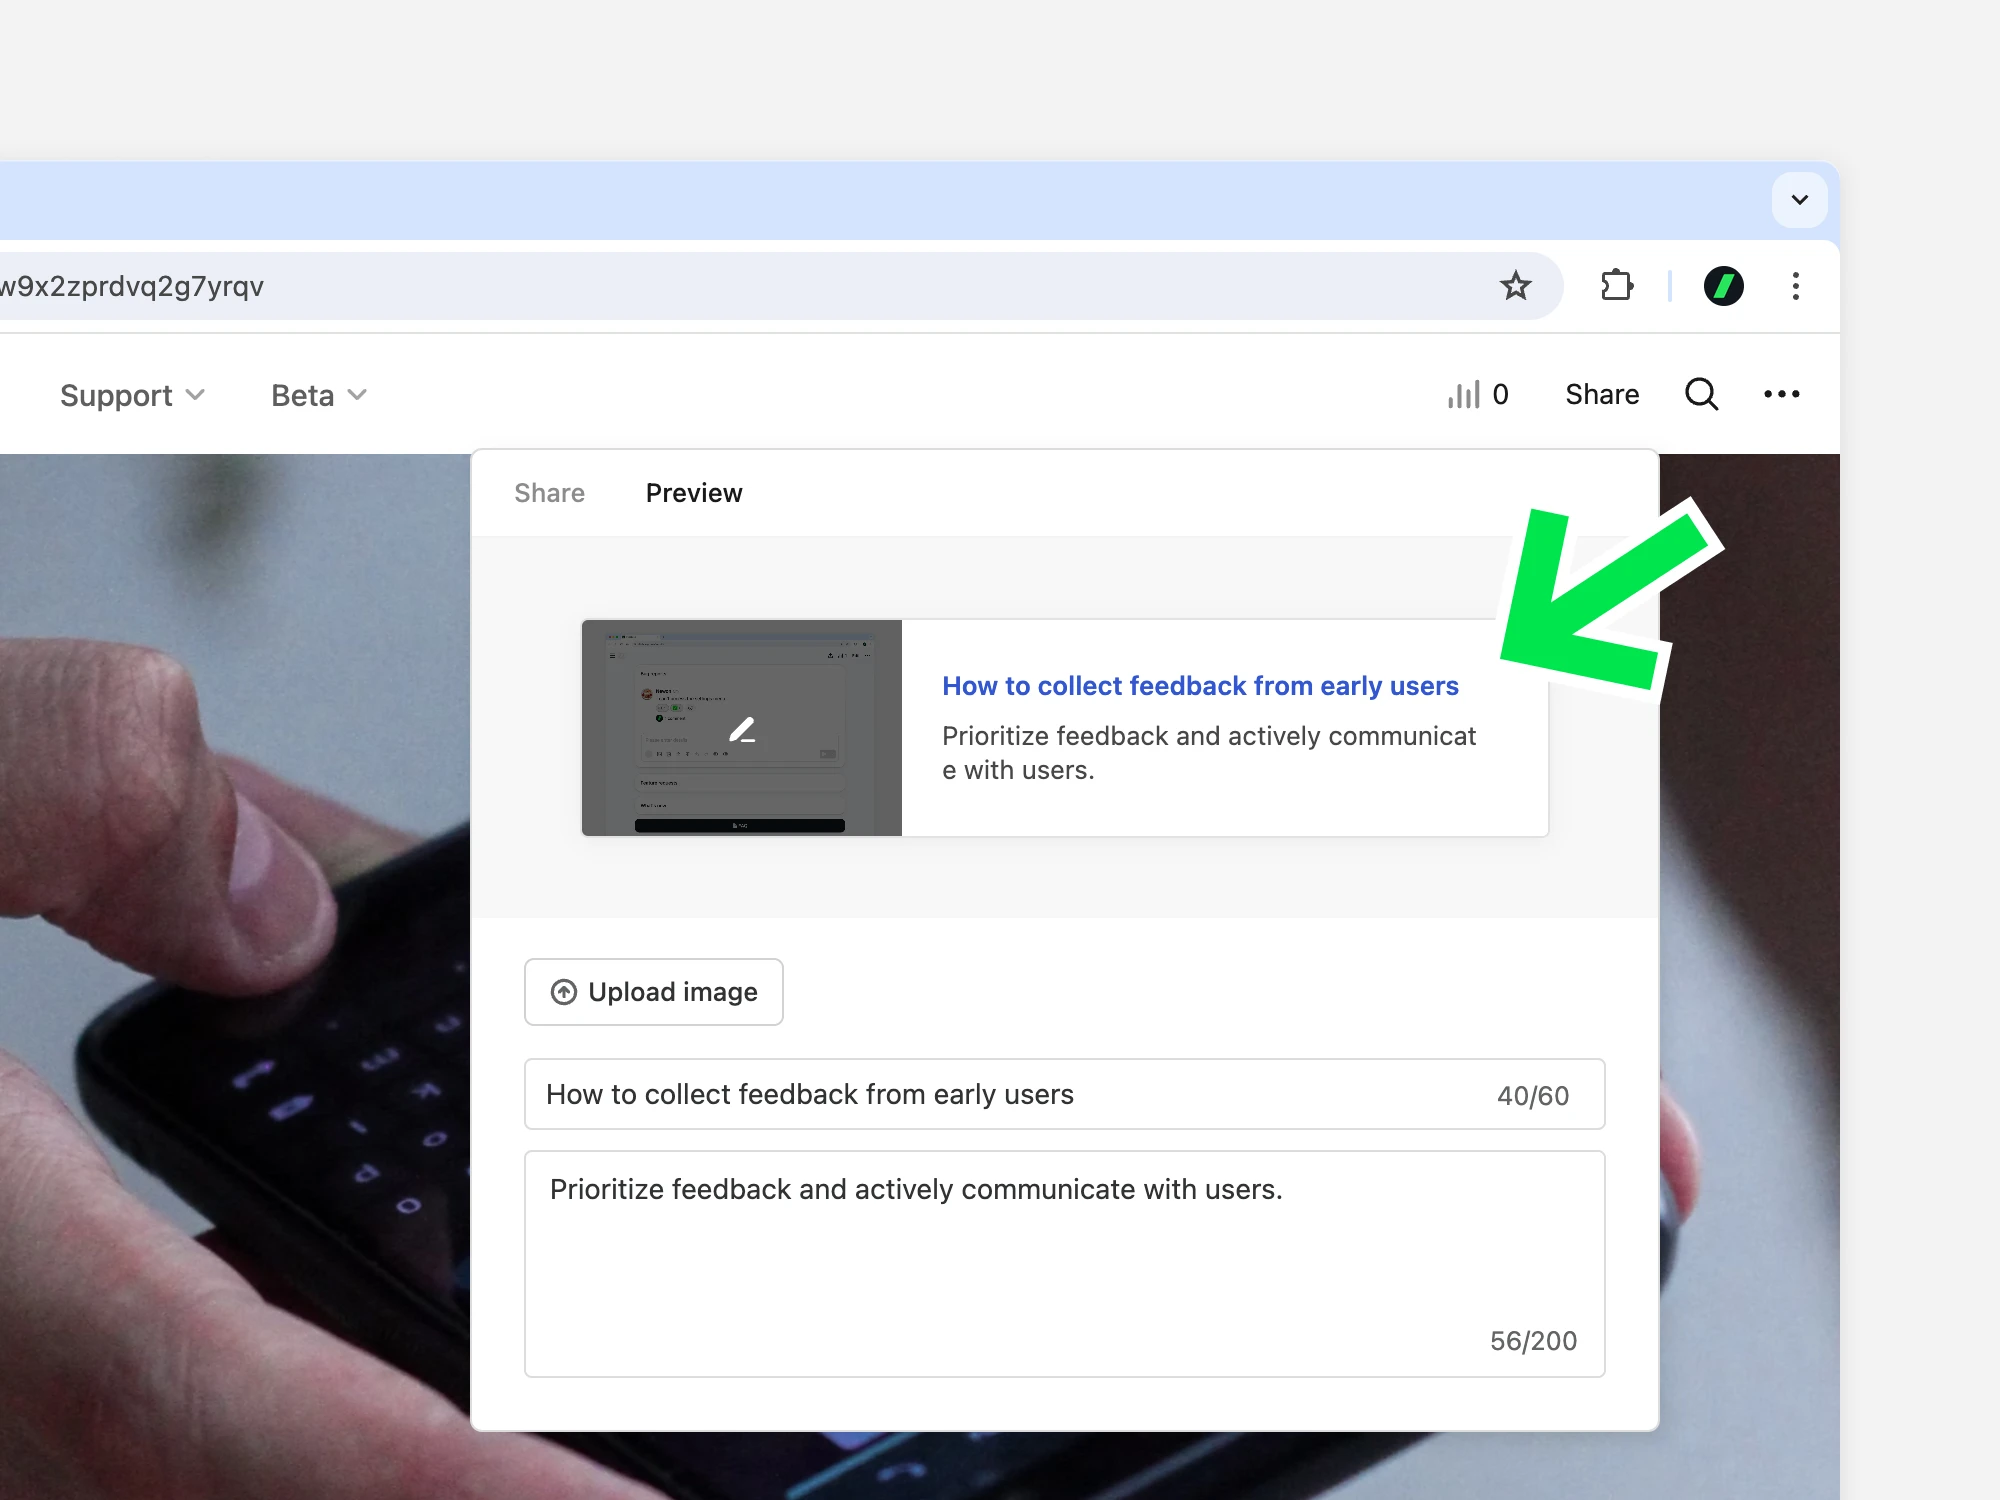This screenshot has height=1500, width=2000.
Task: Open the browser extensions puzzle icon
Action: [1616, 286]
